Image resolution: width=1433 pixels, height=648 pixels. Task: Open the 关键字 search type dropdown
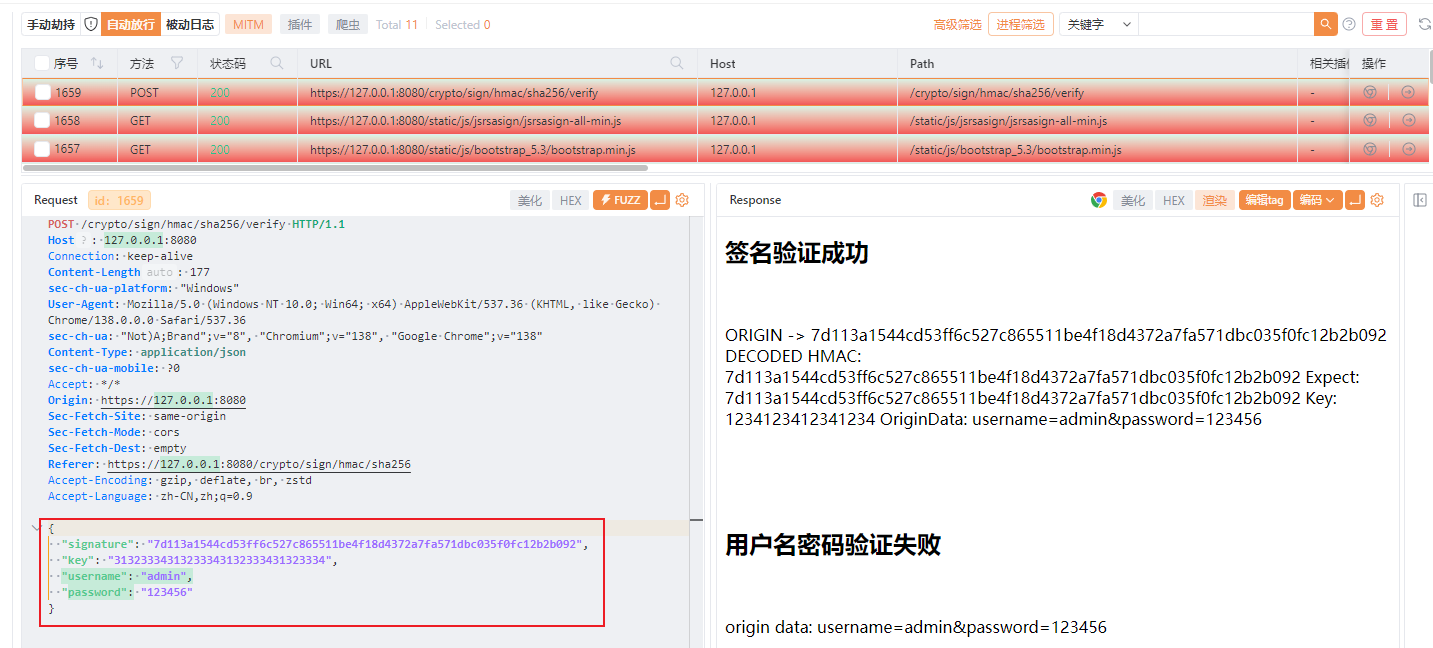pyautogui.click(x=1098, y=24)
